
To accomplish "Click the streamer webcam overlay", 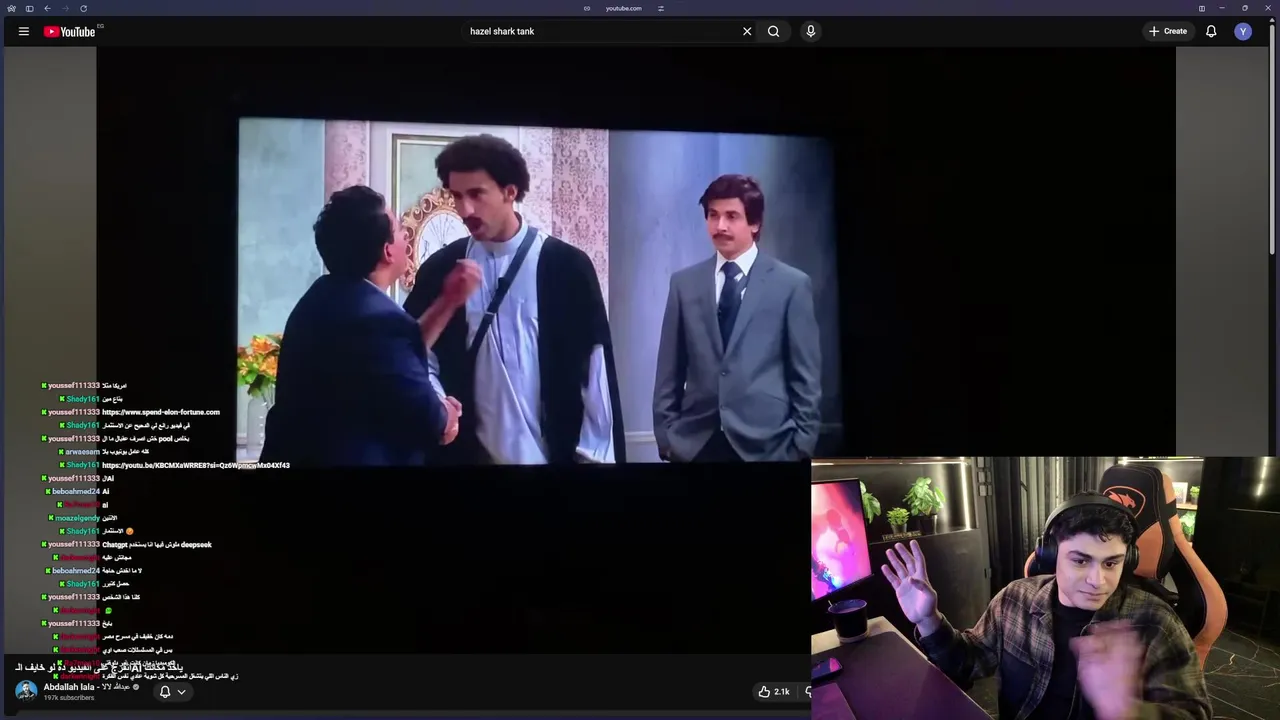I will (x=1045, y=588).
